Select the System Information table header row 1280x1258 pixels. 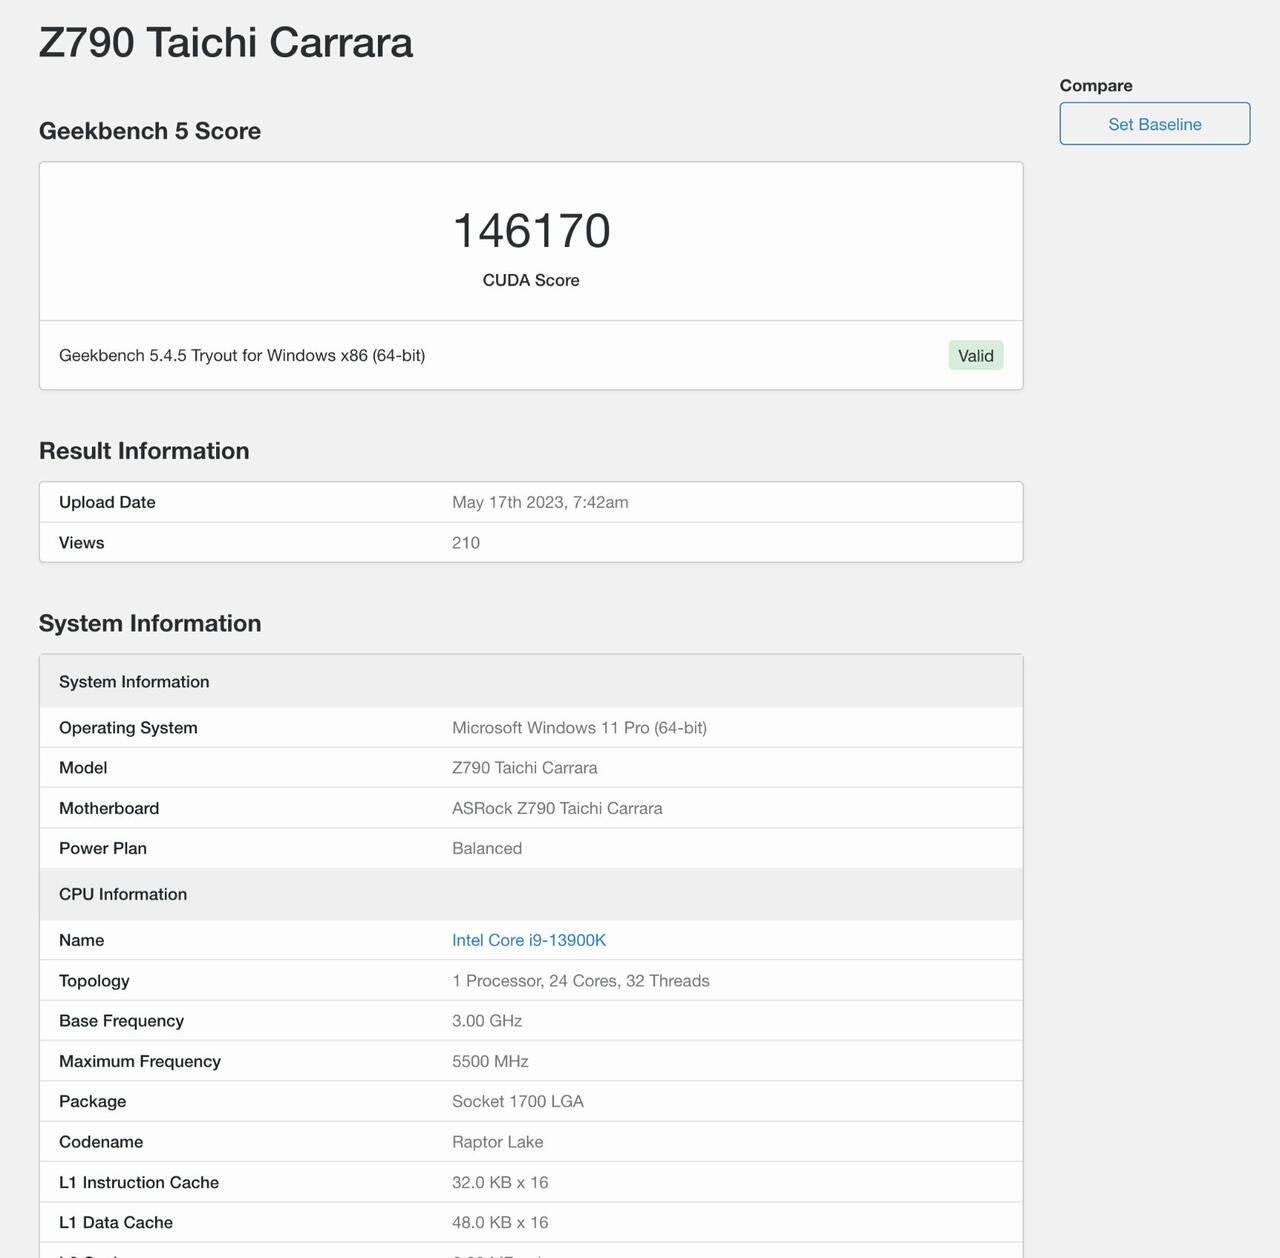(531, 682)
